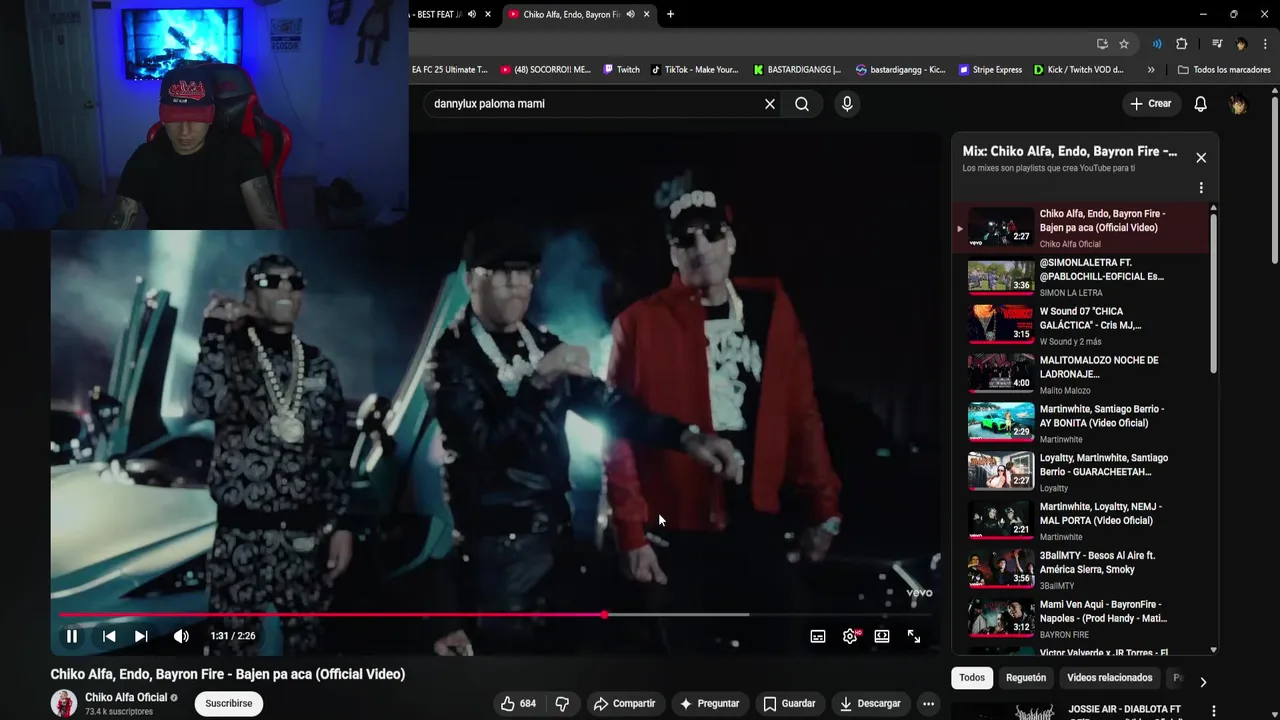Image resolution: width=1280 pixels, height=720 pixels.
Task: Mute audio on the BEST FEAT tab
Action: [471, 14]
